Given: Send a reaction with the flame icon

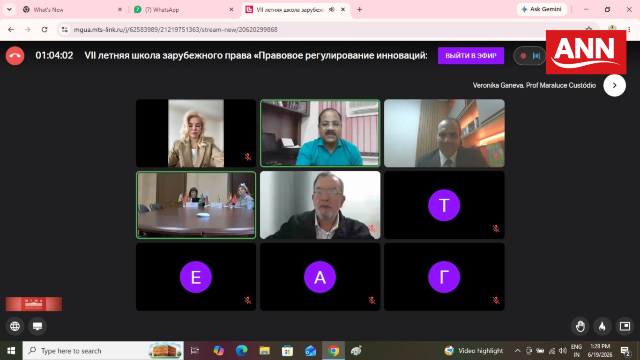Looking at the screenshot, I should click(602, 326).
